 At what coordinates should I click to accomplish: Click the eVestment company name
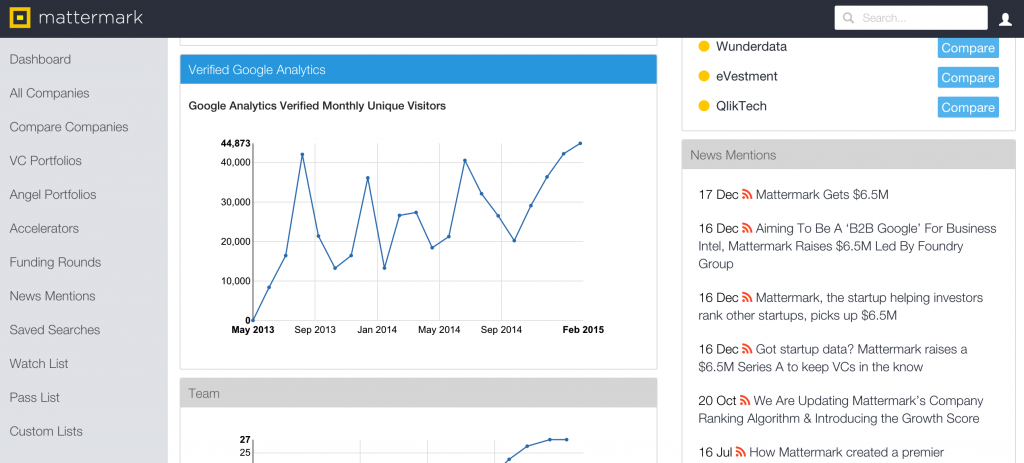coord(746,76)
